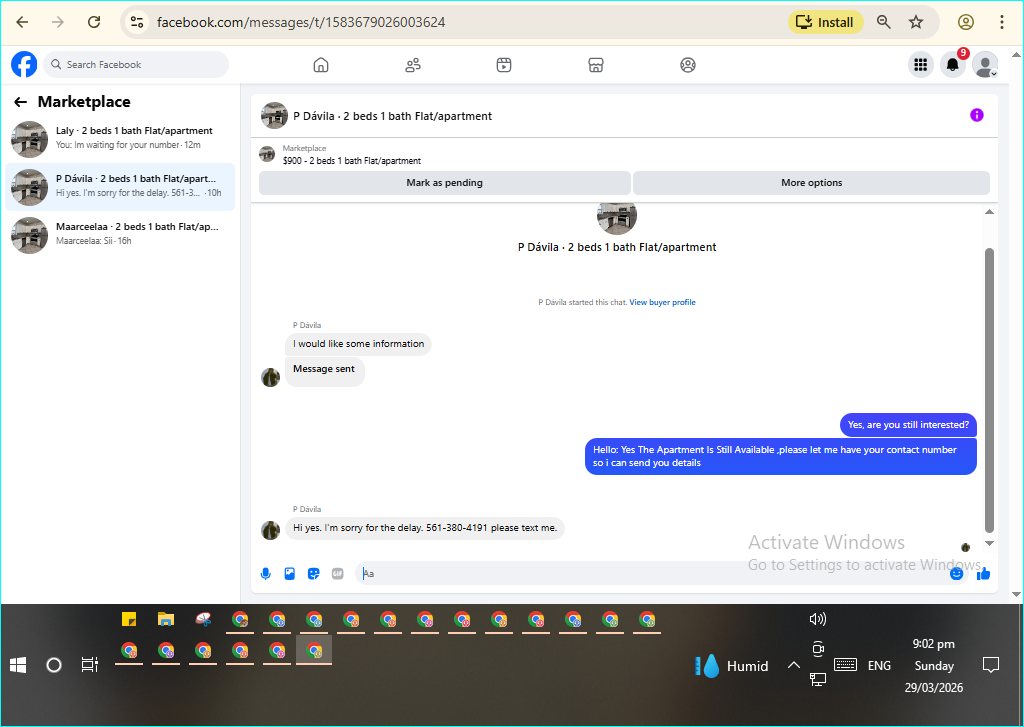Open the Groups icon in top navigation
Viewport: 1024px width, 727px height.
pos(688,65)
